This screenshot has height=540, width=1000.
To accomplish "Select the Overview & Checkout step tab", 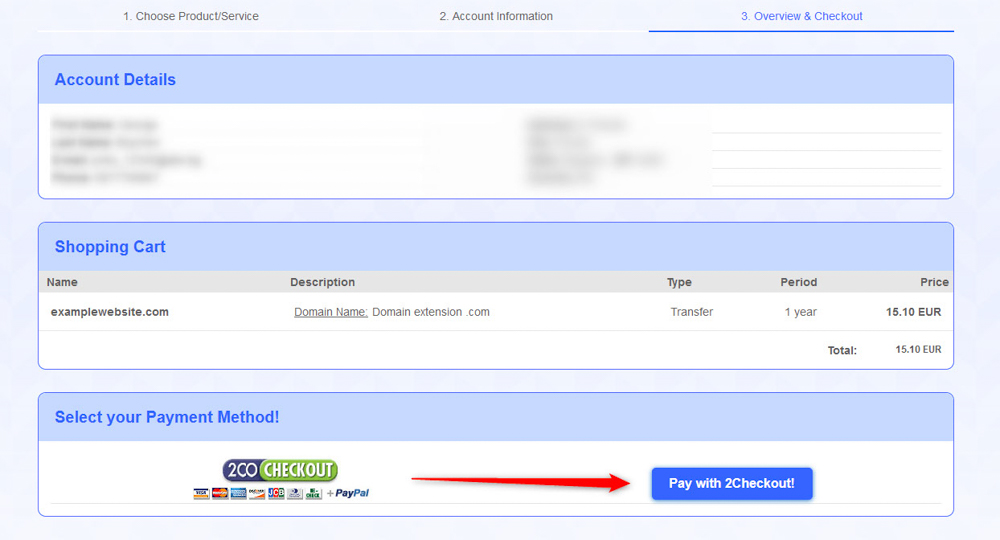I will (801, 16).
